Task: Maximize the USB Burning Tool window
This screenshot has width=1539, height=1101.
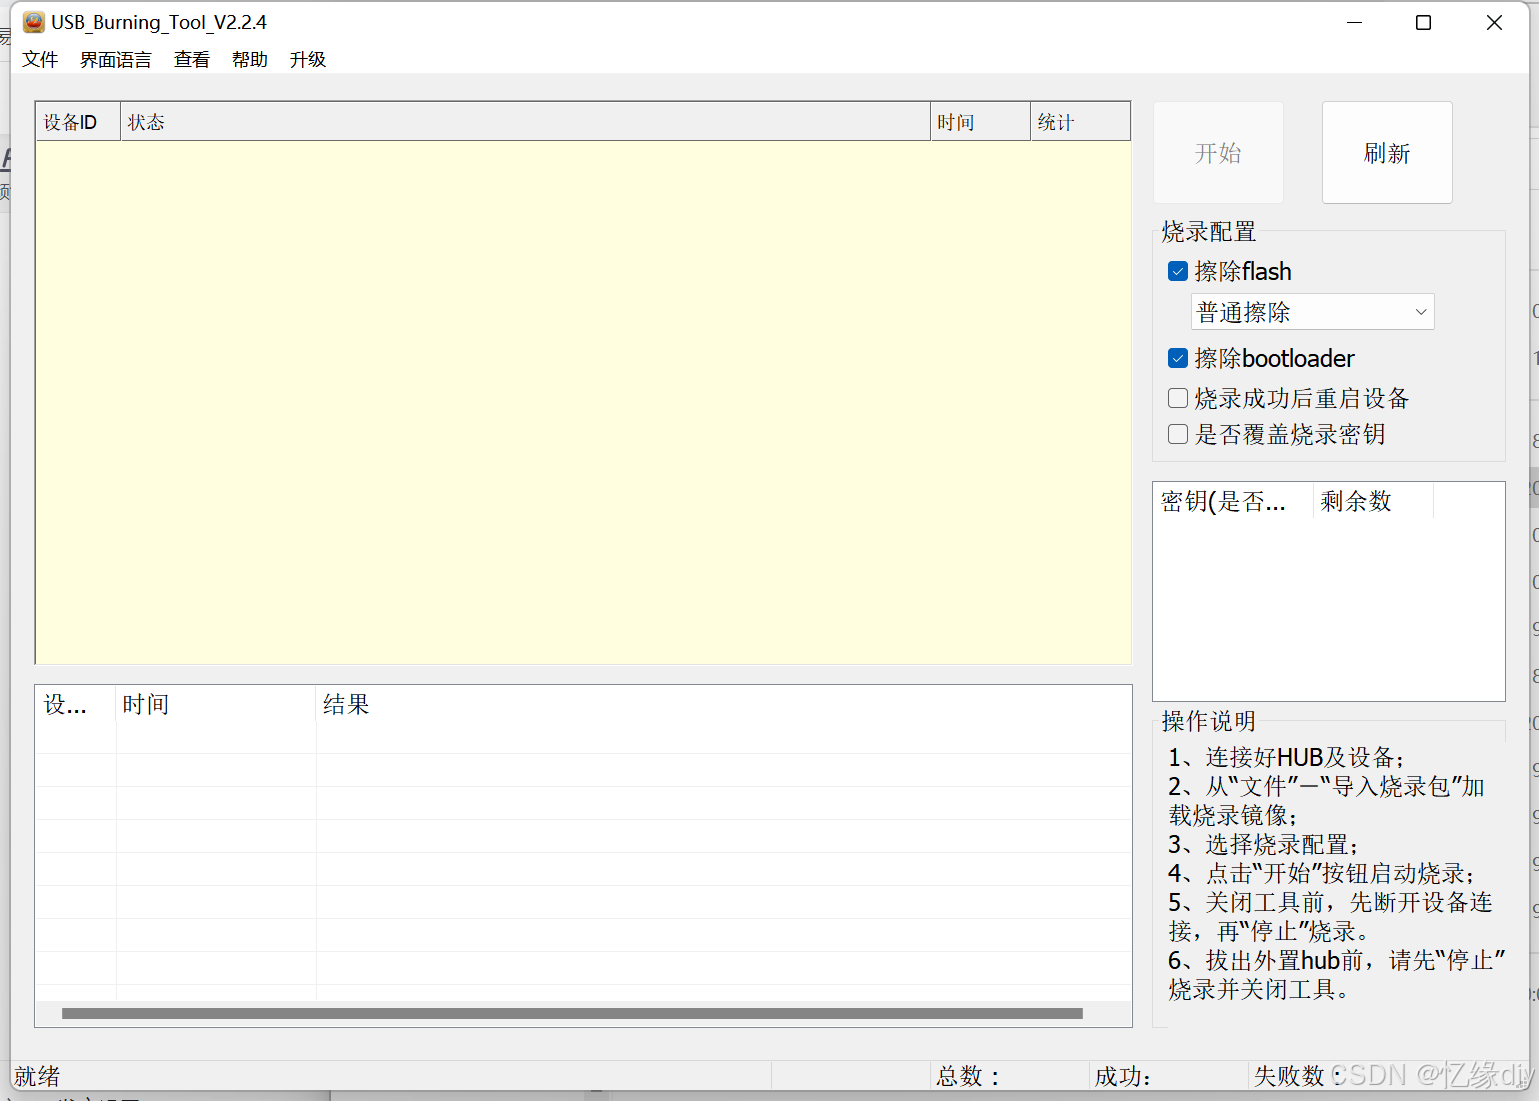Action: coord(1424,22)
